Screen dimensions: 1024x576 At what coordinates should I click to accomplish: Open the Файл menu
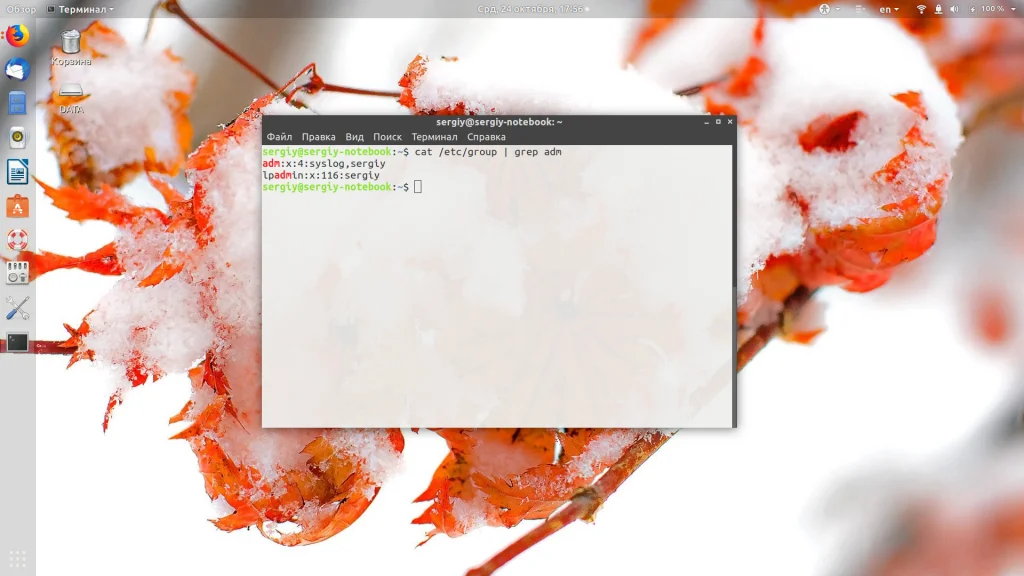[x=279, y=136]
